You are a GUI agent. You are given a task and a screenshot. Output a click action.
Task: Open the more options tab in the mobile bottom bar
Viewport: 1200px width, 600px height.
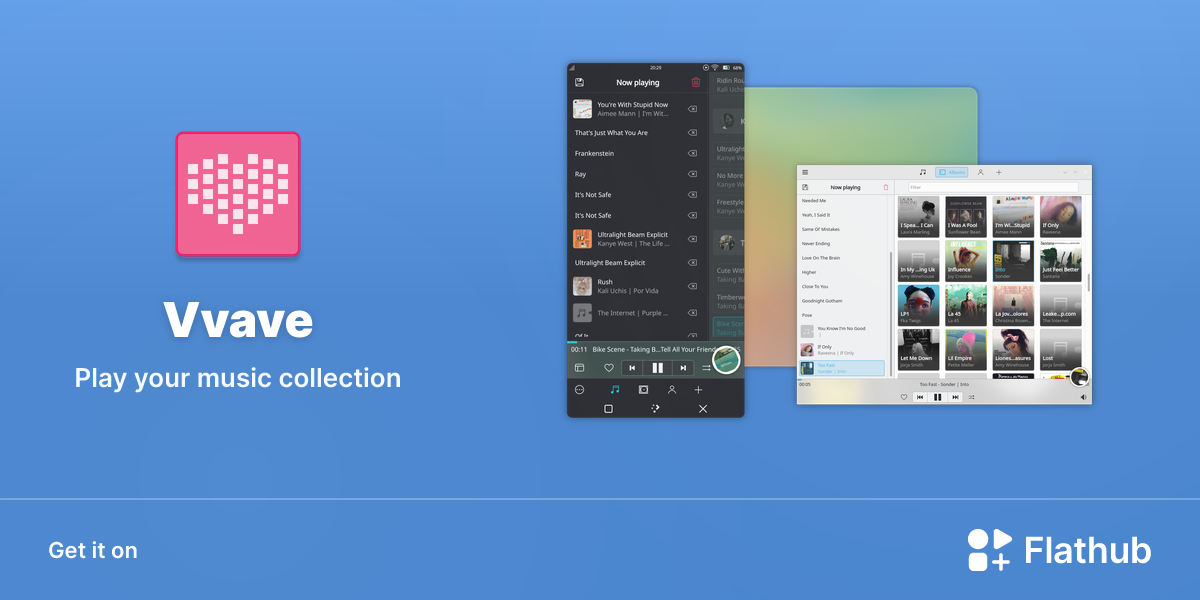pyautogui.click(x=579, y=389)
